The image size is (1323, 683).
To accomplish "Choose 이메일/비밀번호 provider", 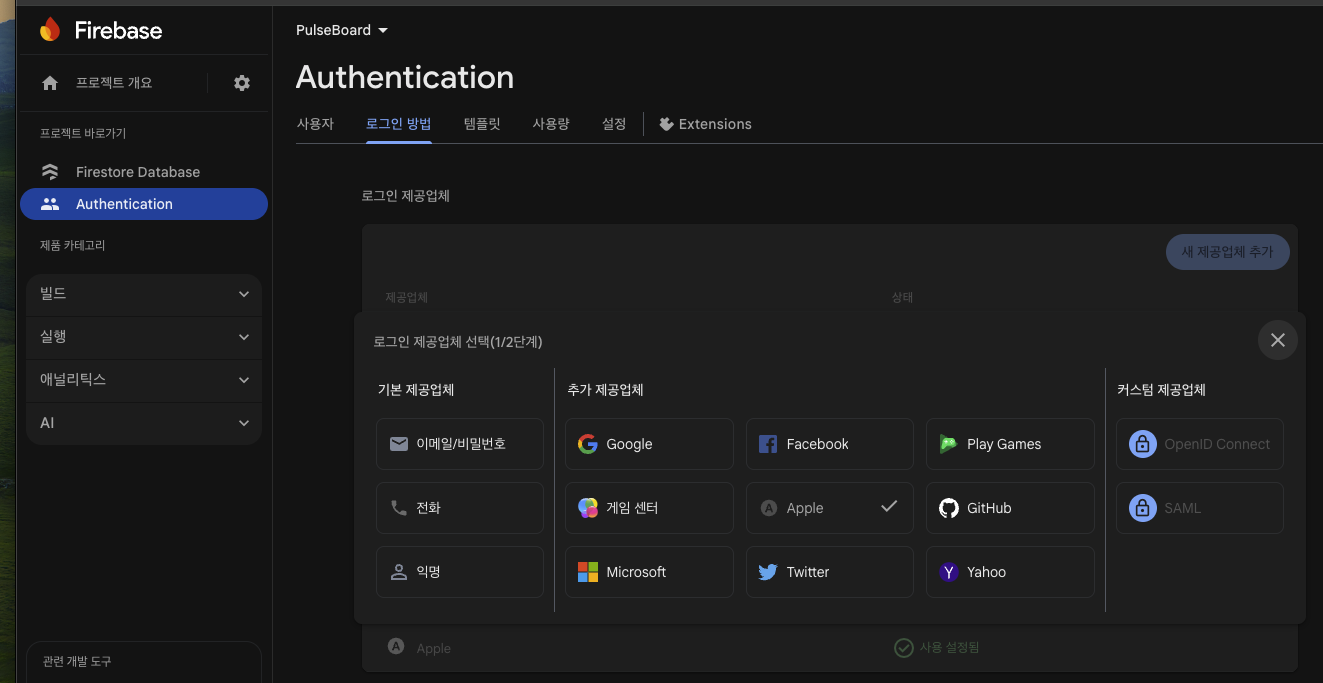I will point(460,444).
